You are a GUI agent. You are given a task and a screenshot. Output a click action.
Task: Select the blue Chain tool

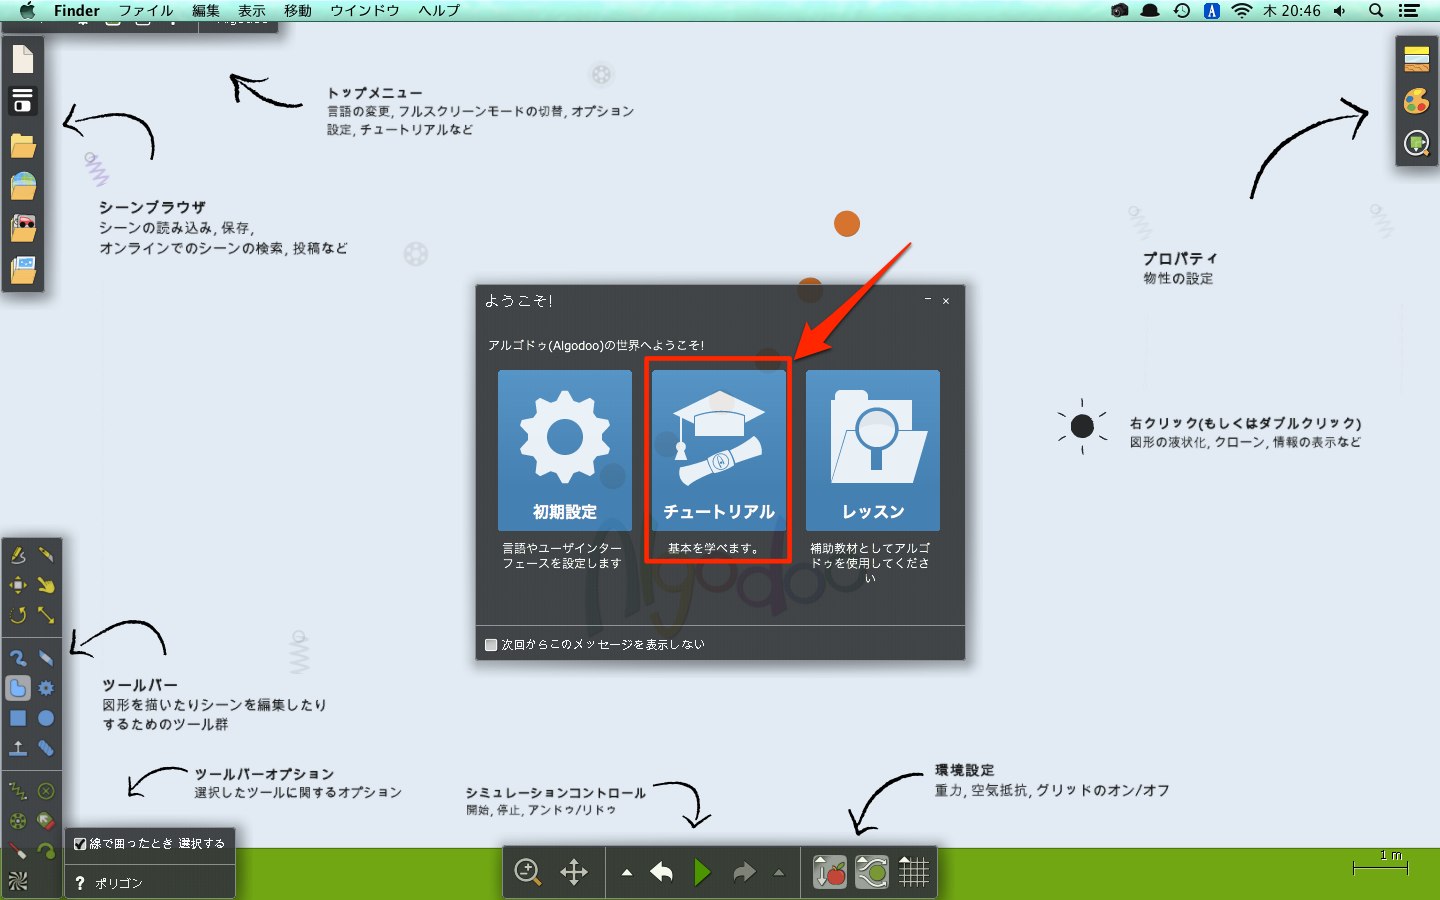(x=46, y=748)
